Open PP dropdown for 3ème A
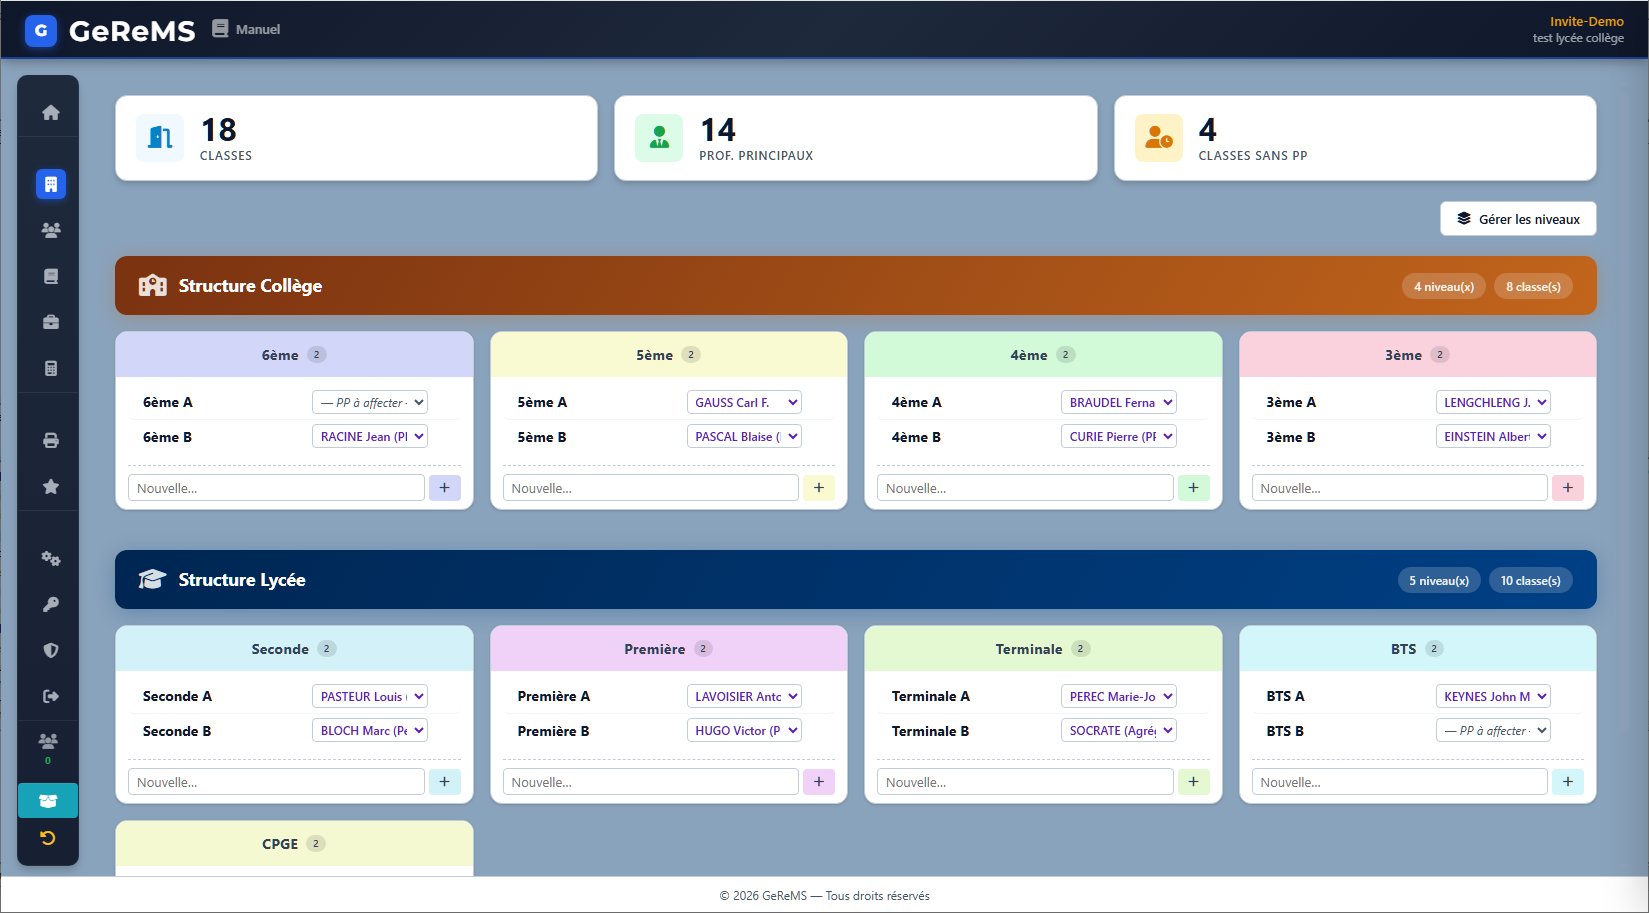 pyautogui.click(x=1493, y=402)
